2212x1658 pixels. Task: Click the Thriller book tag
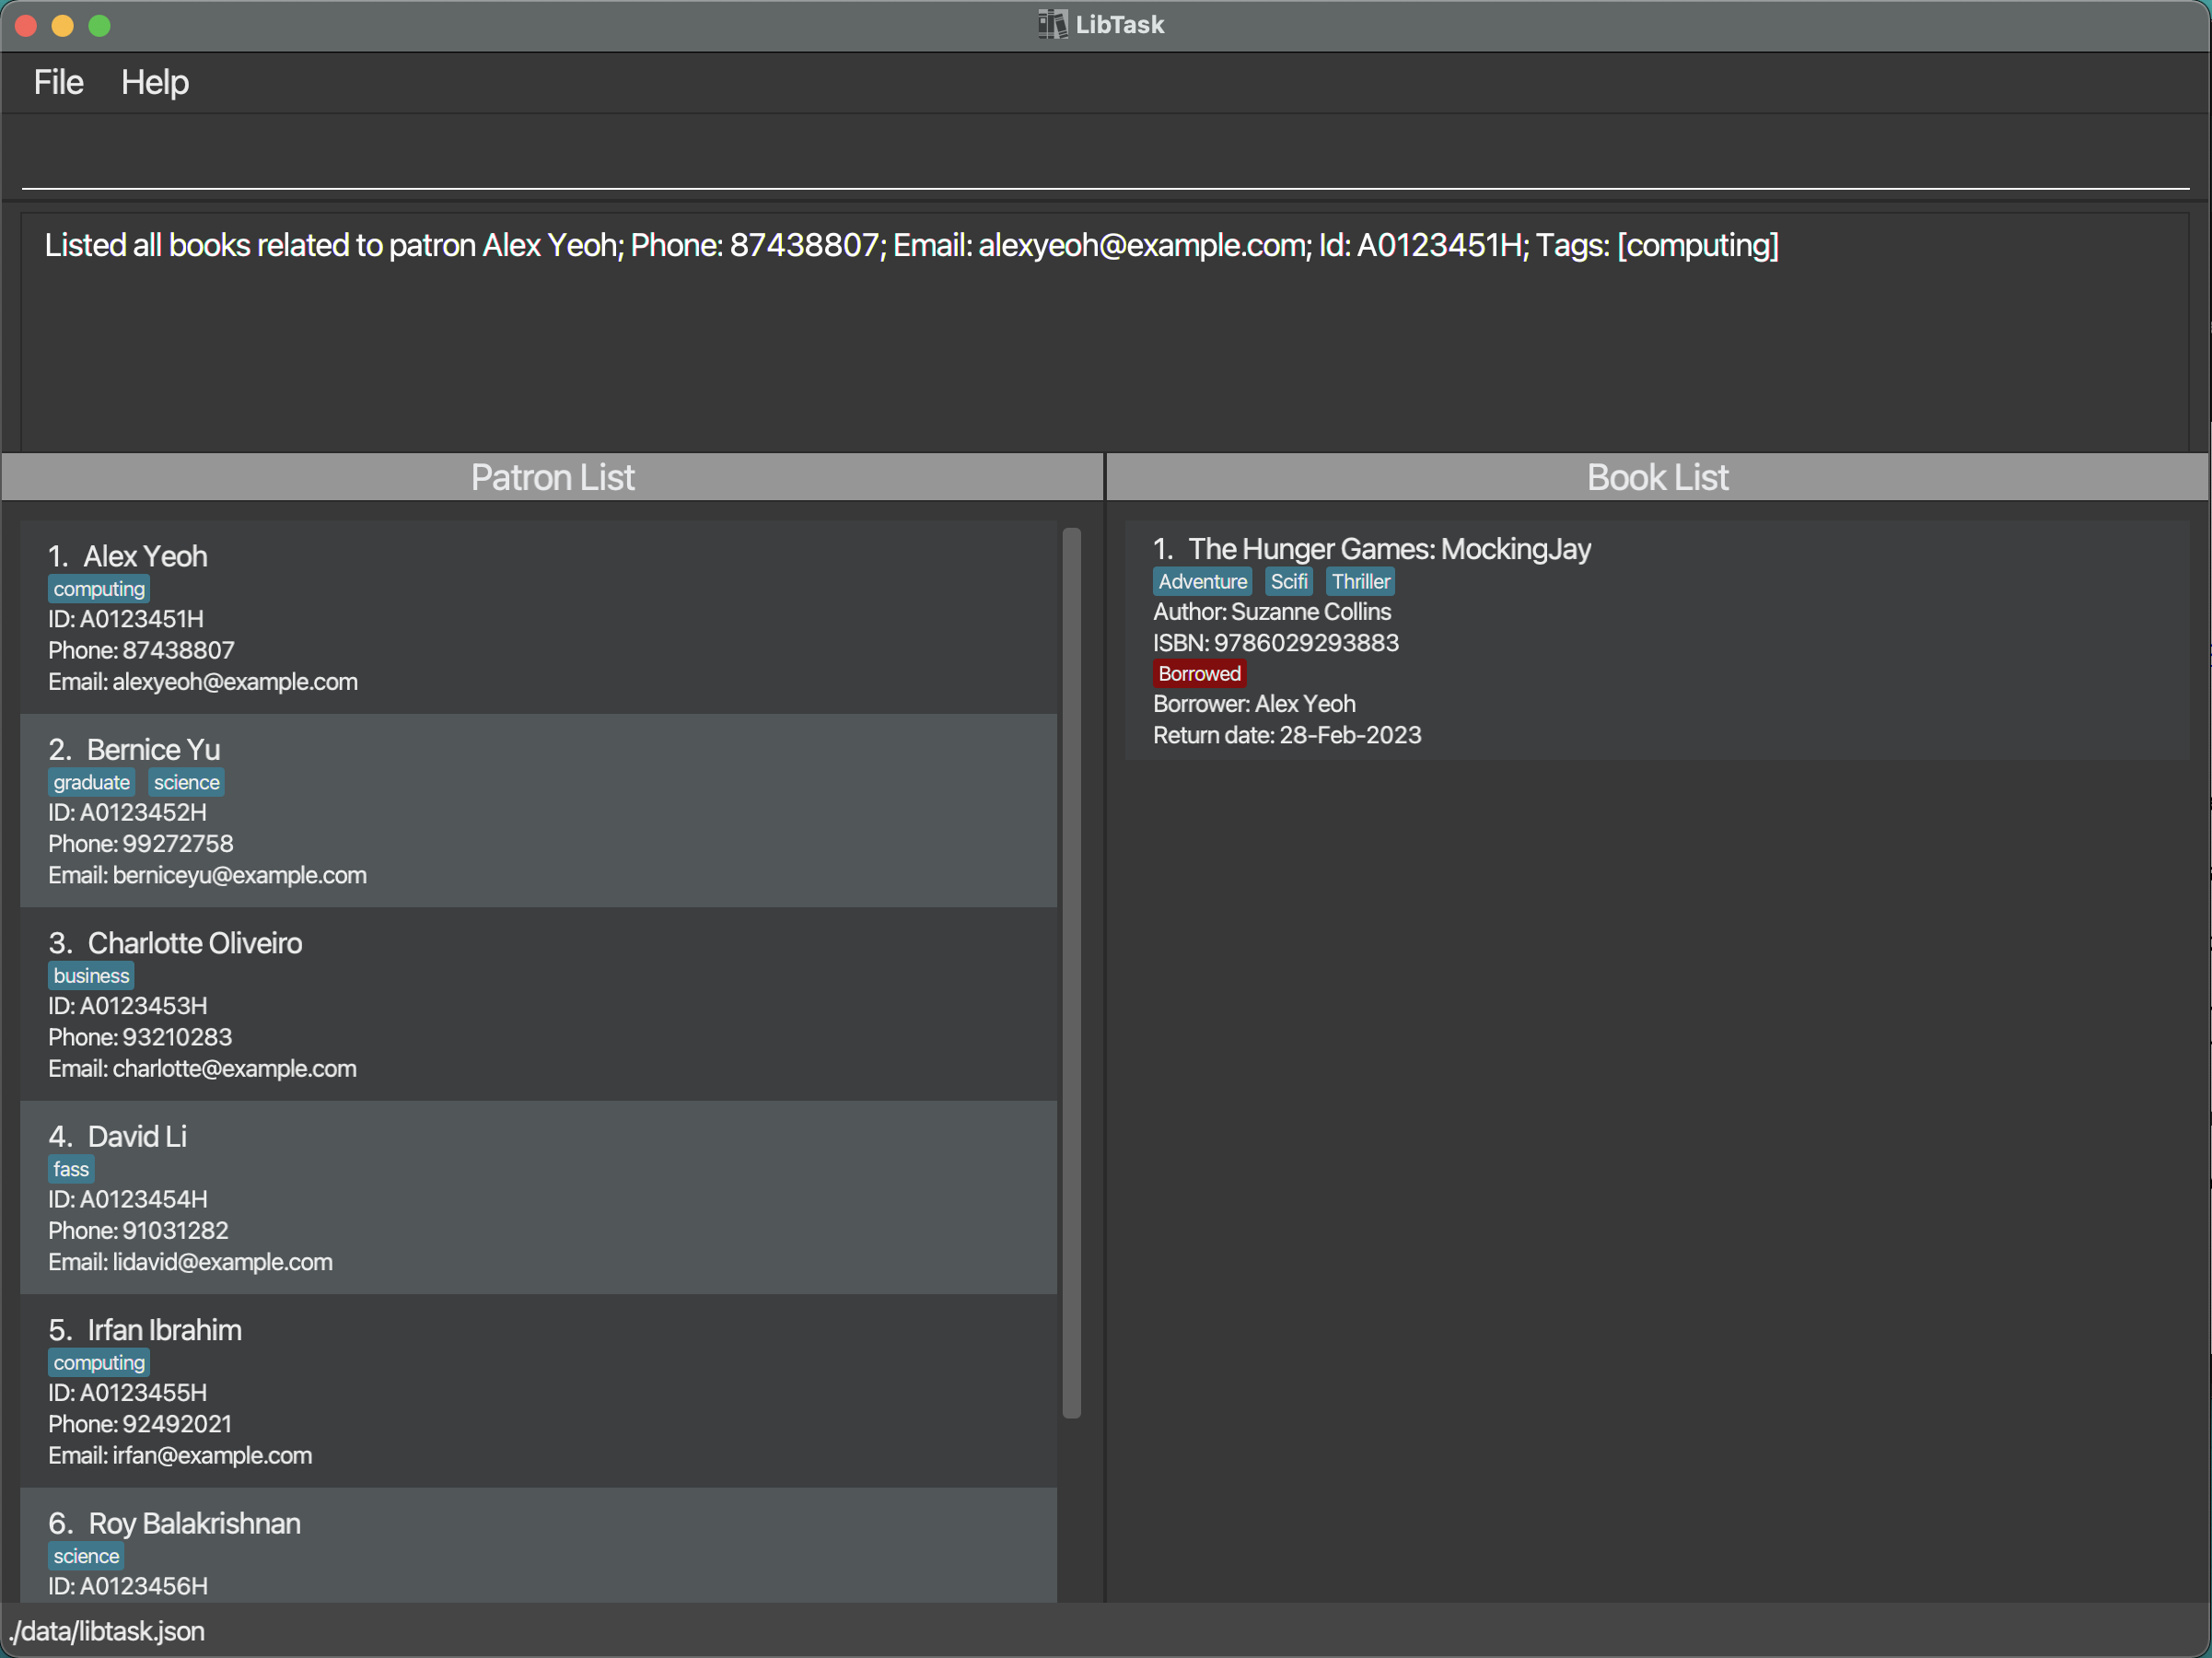pos(1360,581)
